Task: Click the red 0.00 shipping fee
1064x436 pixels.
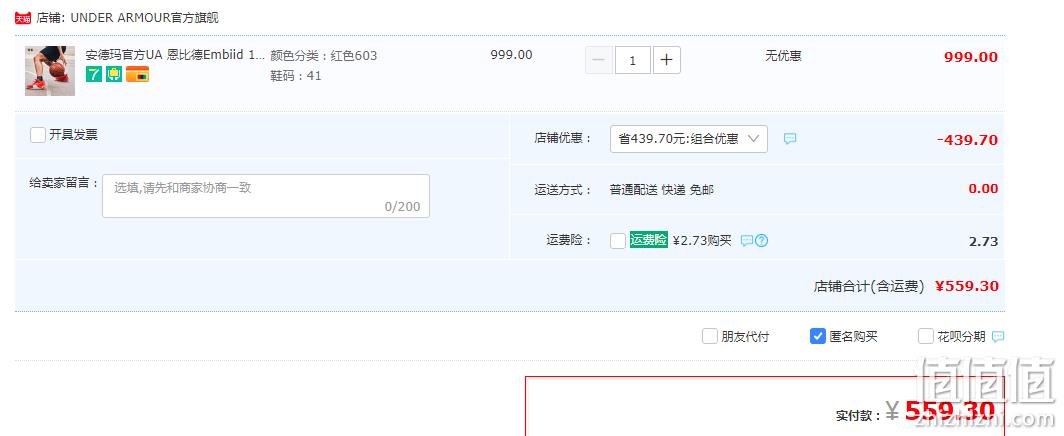Action: 983,189
